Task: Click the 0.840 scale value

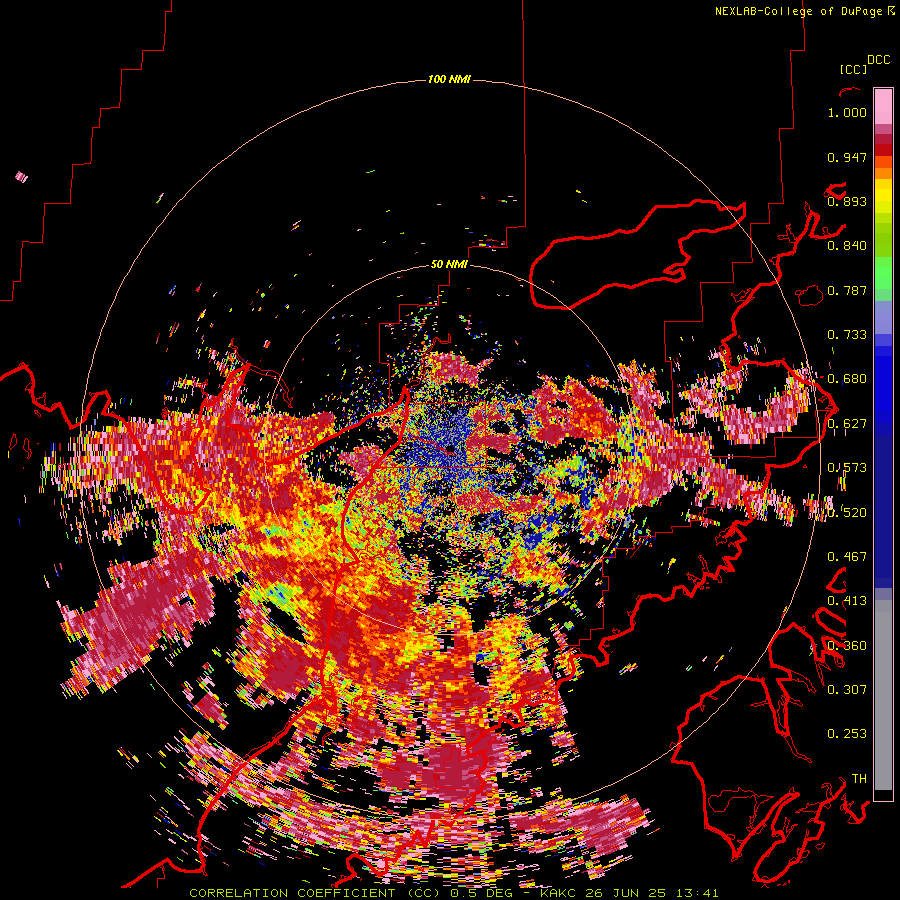Action: (847, 246)
